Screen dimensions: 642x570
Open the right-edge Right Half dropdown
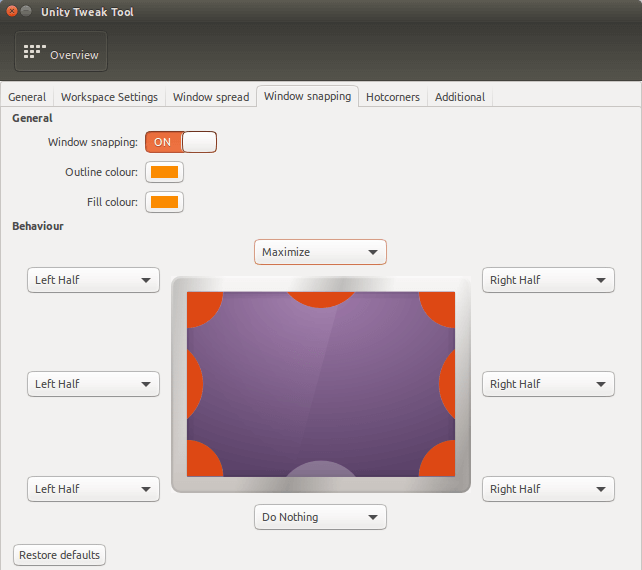coord(548,384)
